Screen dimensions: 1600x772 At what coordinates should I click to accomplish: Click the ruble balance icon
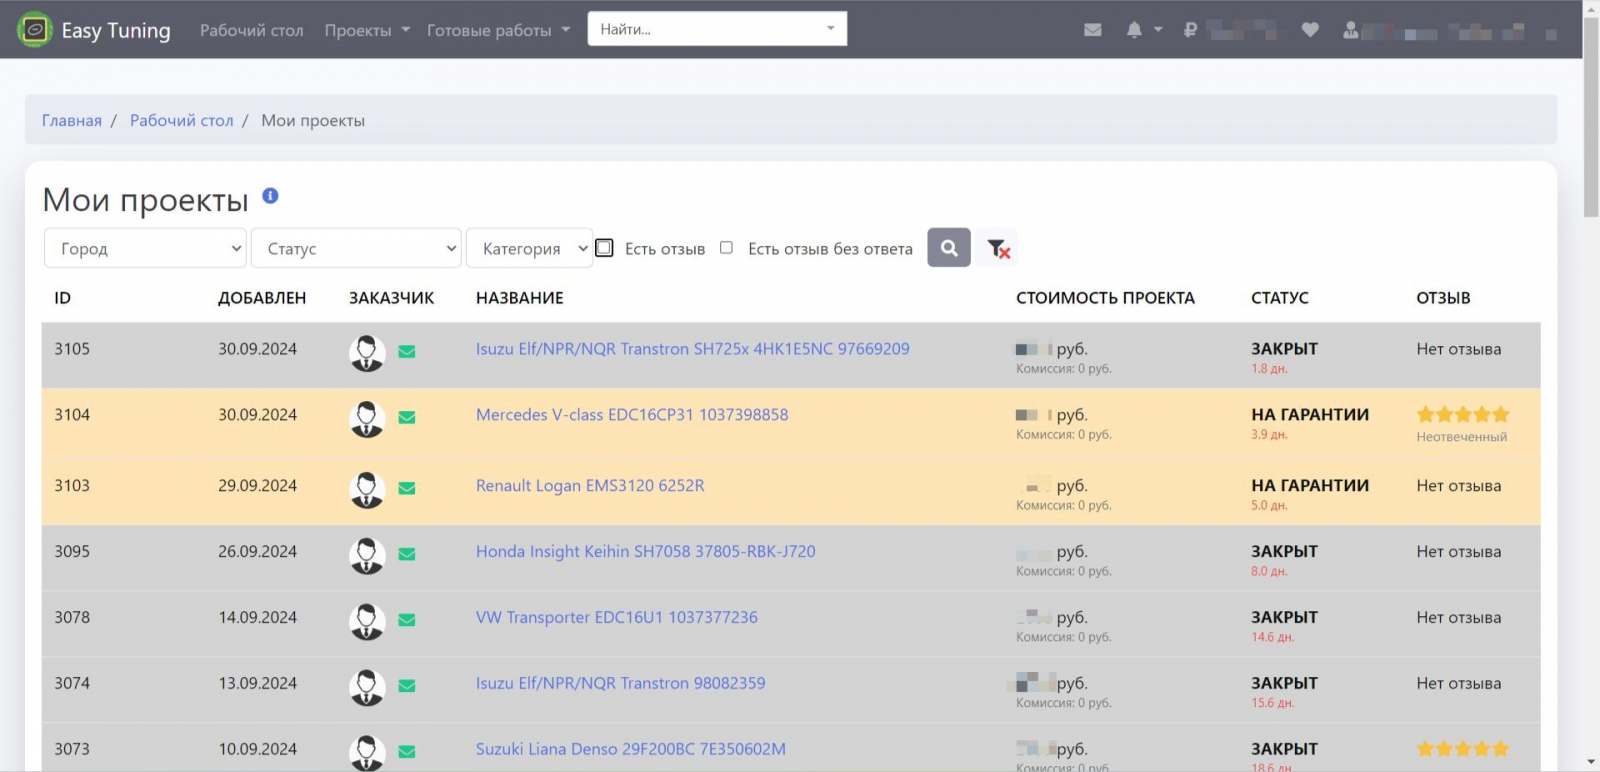1190,30
